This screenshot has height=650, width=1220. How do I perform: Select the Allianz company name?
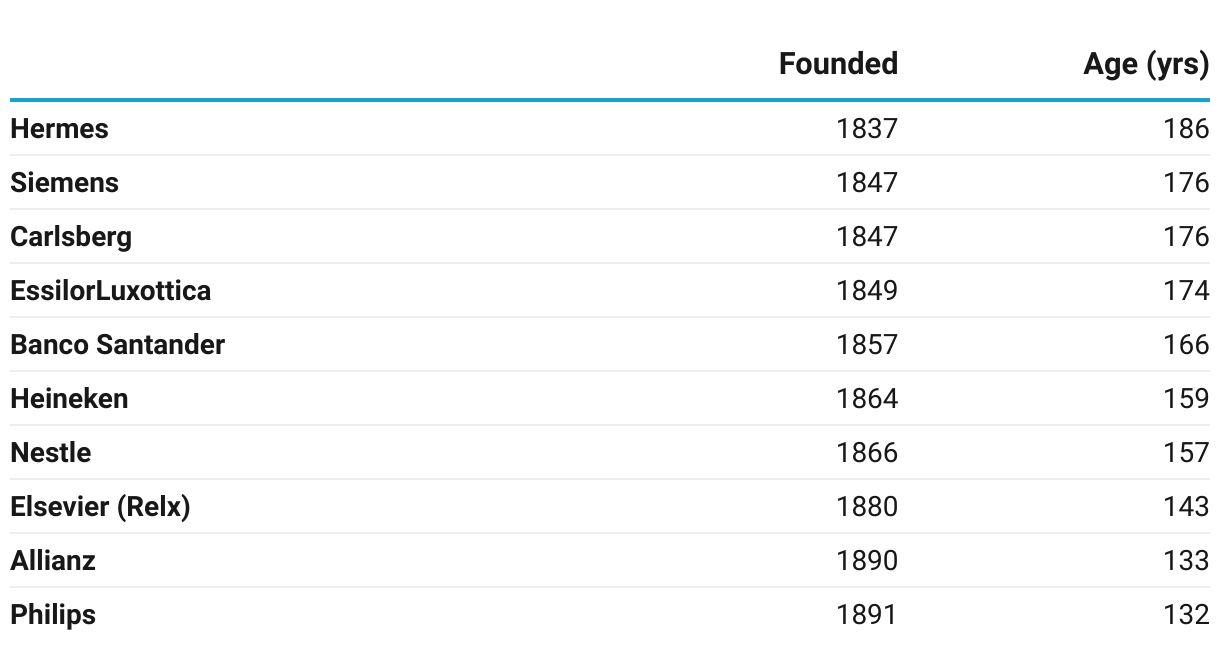tap(53, 561)
